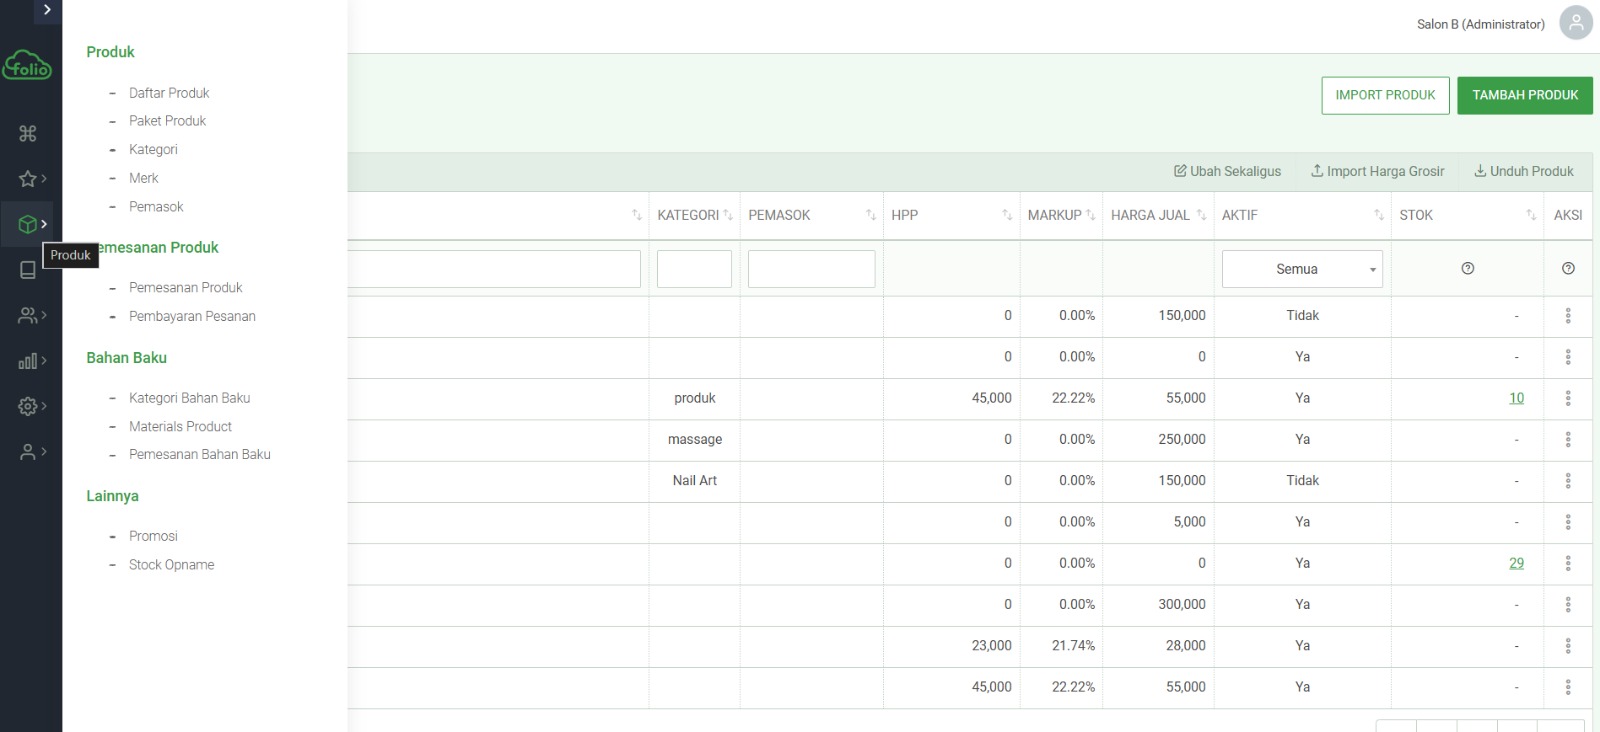Open the dashboard command icon in sidebar
Screen dimensions: 1600x732
click(x=28, y=133)
